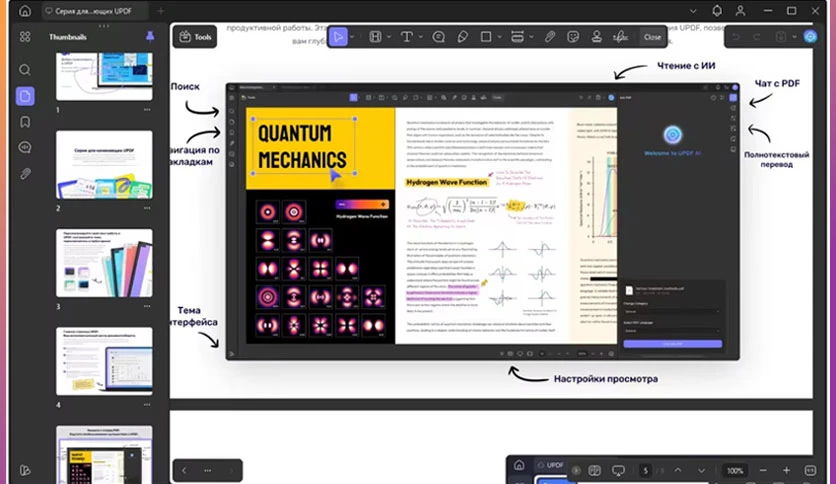Go to previous page with up chevron
Image resolution: width=836 pixels, height=484 pixels.
click(x=678, y=471)
